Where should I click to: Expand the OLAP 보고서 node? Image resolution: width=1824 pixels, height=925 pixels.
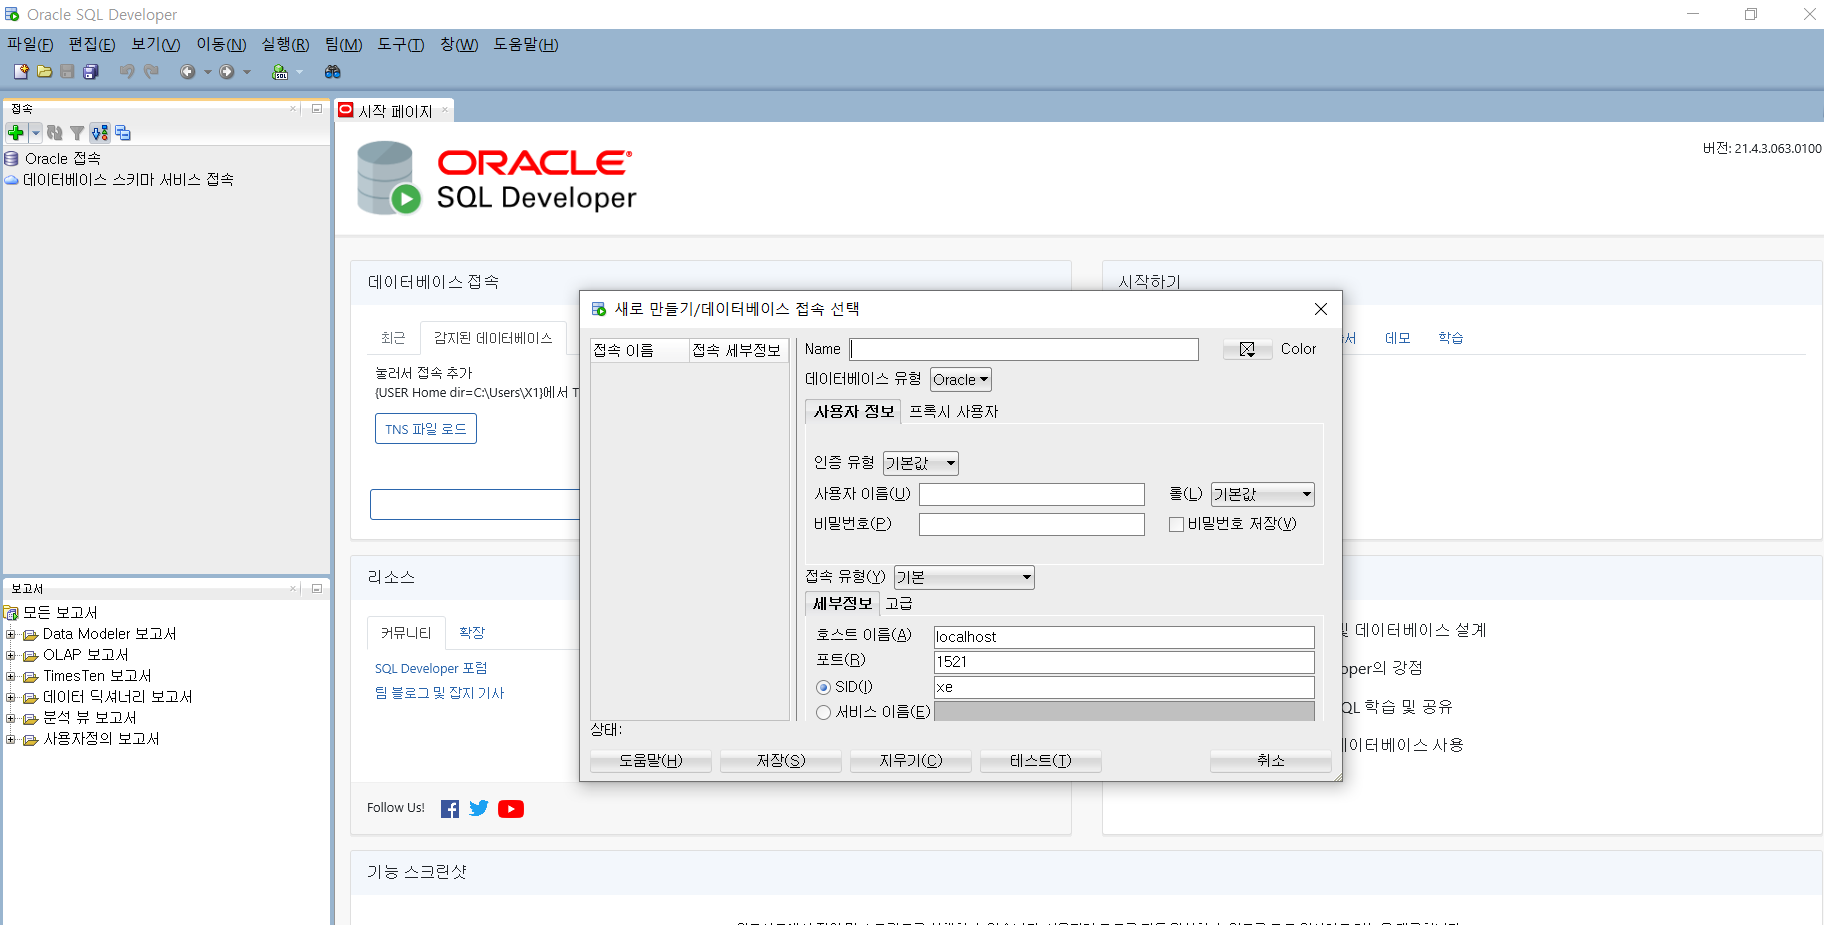(x=11, y=655)
